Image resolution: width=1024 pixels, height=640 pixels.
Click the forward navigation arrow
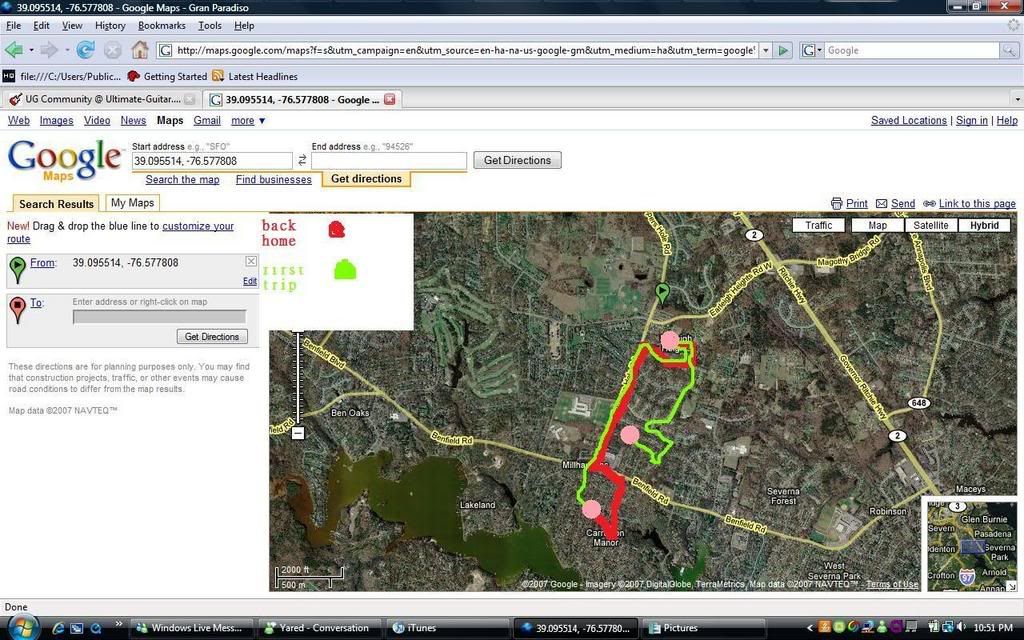pos(49,50)
